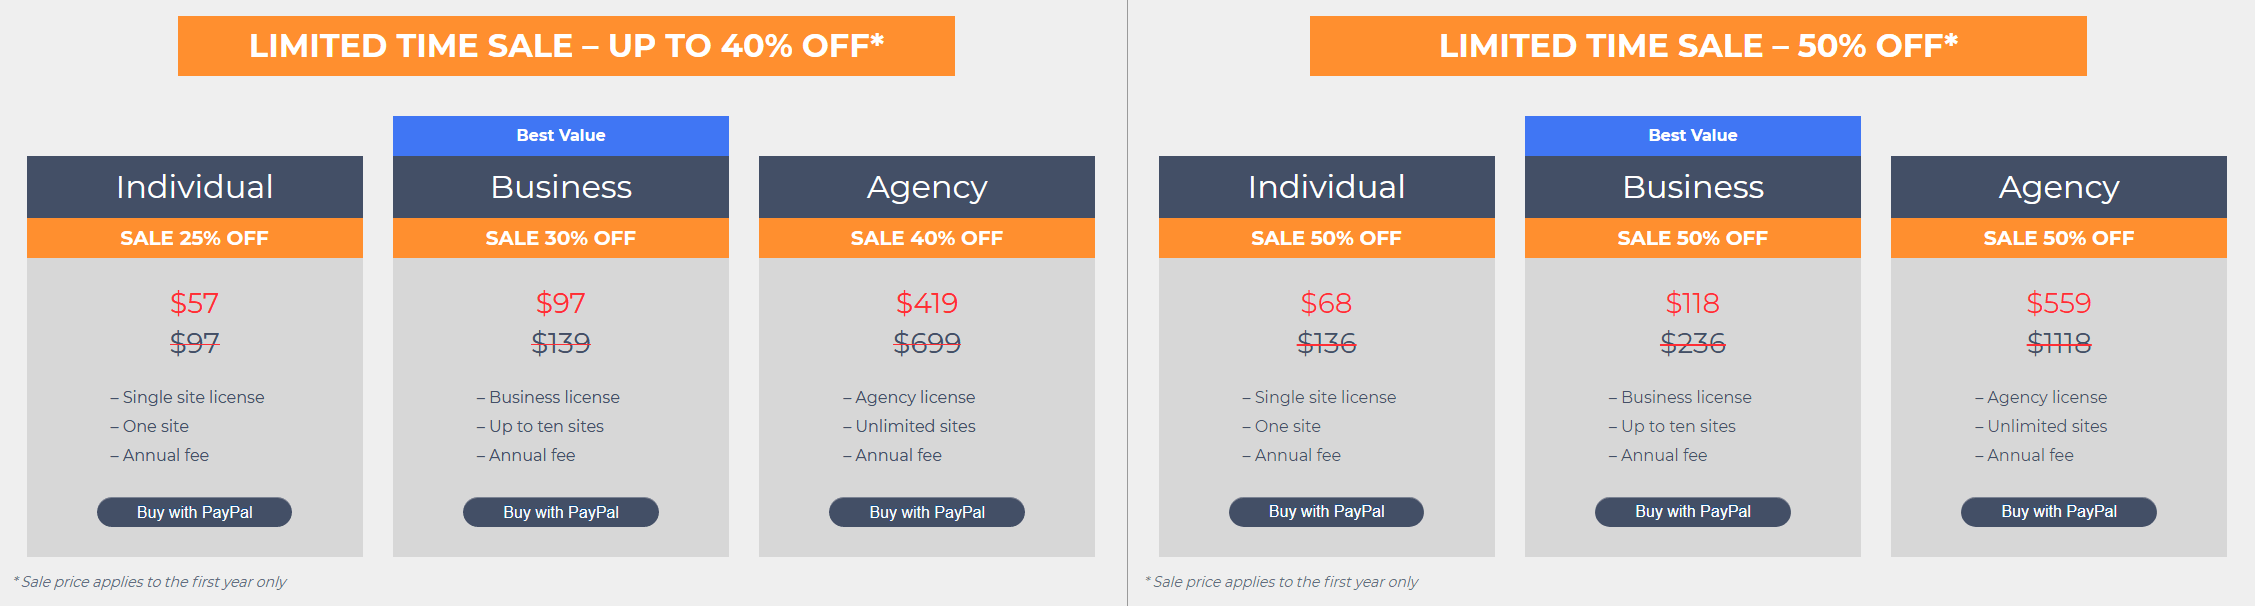Click the "UP TO 40% OFF" sale banner

pos(566,46)
